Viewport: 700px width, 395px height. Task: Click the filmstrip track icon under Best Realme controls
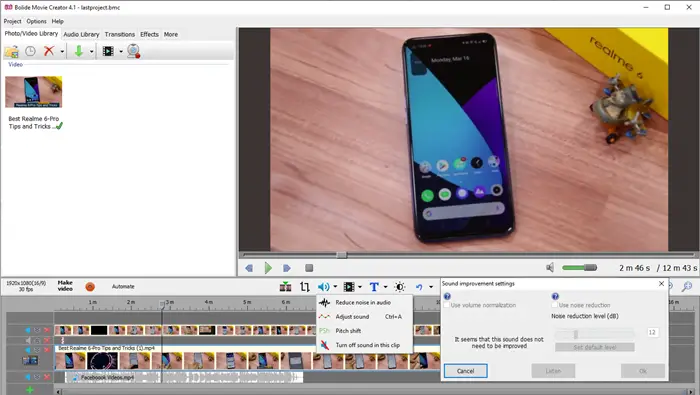(x=30, y=360)
